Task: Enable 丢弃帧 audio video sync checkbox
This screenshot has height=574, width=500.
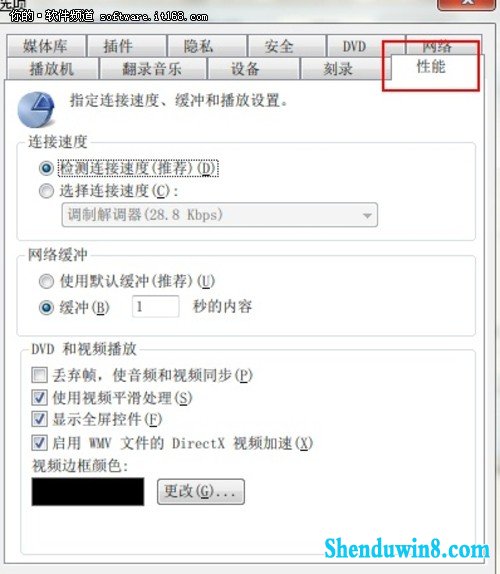Action: point(40,375)
